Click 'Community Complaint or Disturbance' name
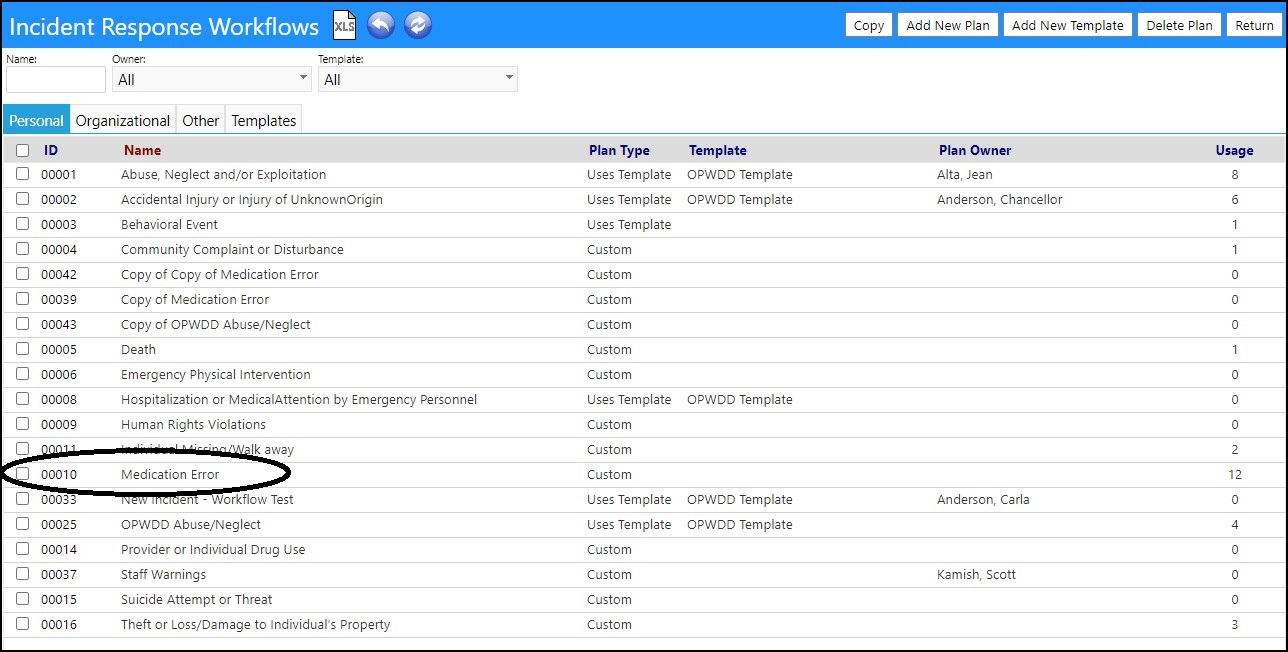This screenshot has height=652, width=1288. 232,249
